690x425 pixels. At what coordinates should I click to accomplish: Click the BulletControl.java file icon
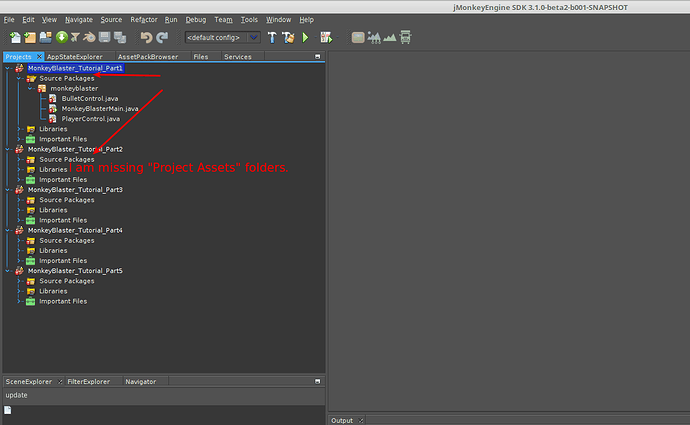pyautogui.click(x=52, y=99)
